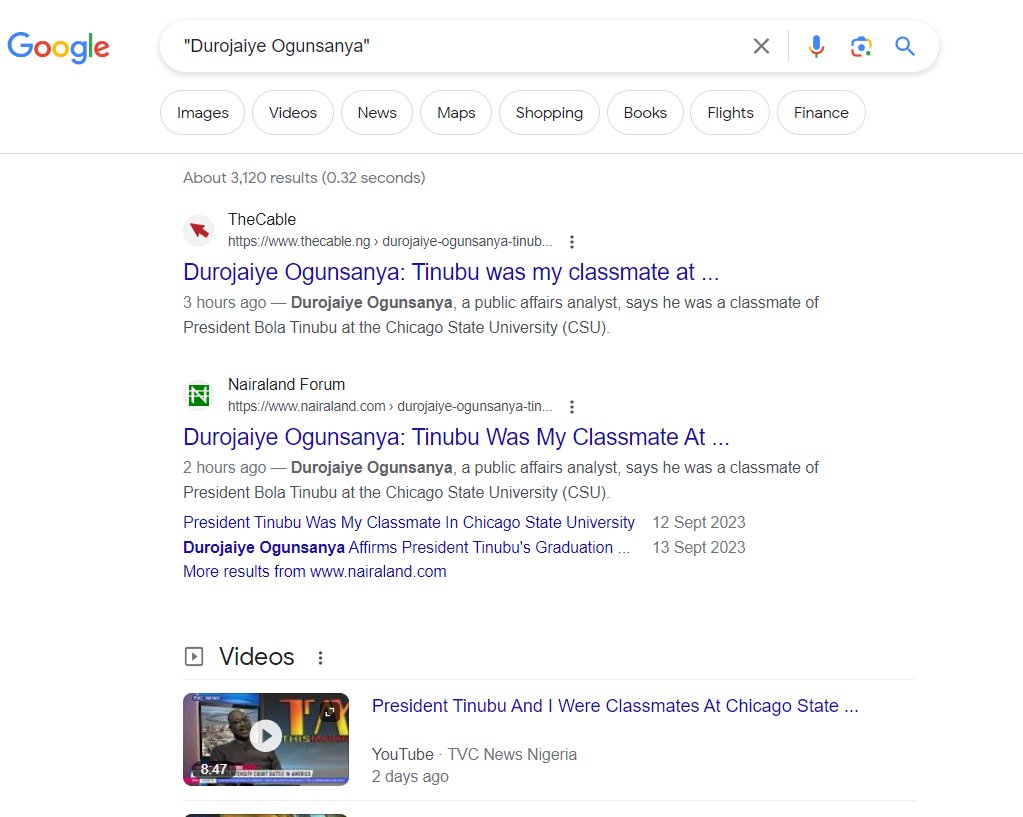Click Nairaland Forum site name
This screenshot has height=817, width=1023.
286,385
